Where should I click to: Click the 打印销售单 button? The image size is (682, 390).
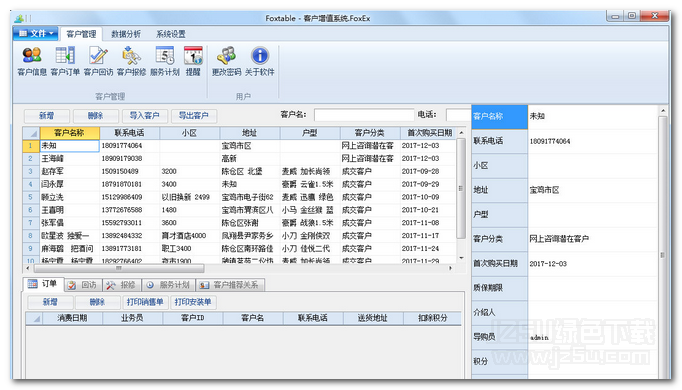click(x=145, y=302)
